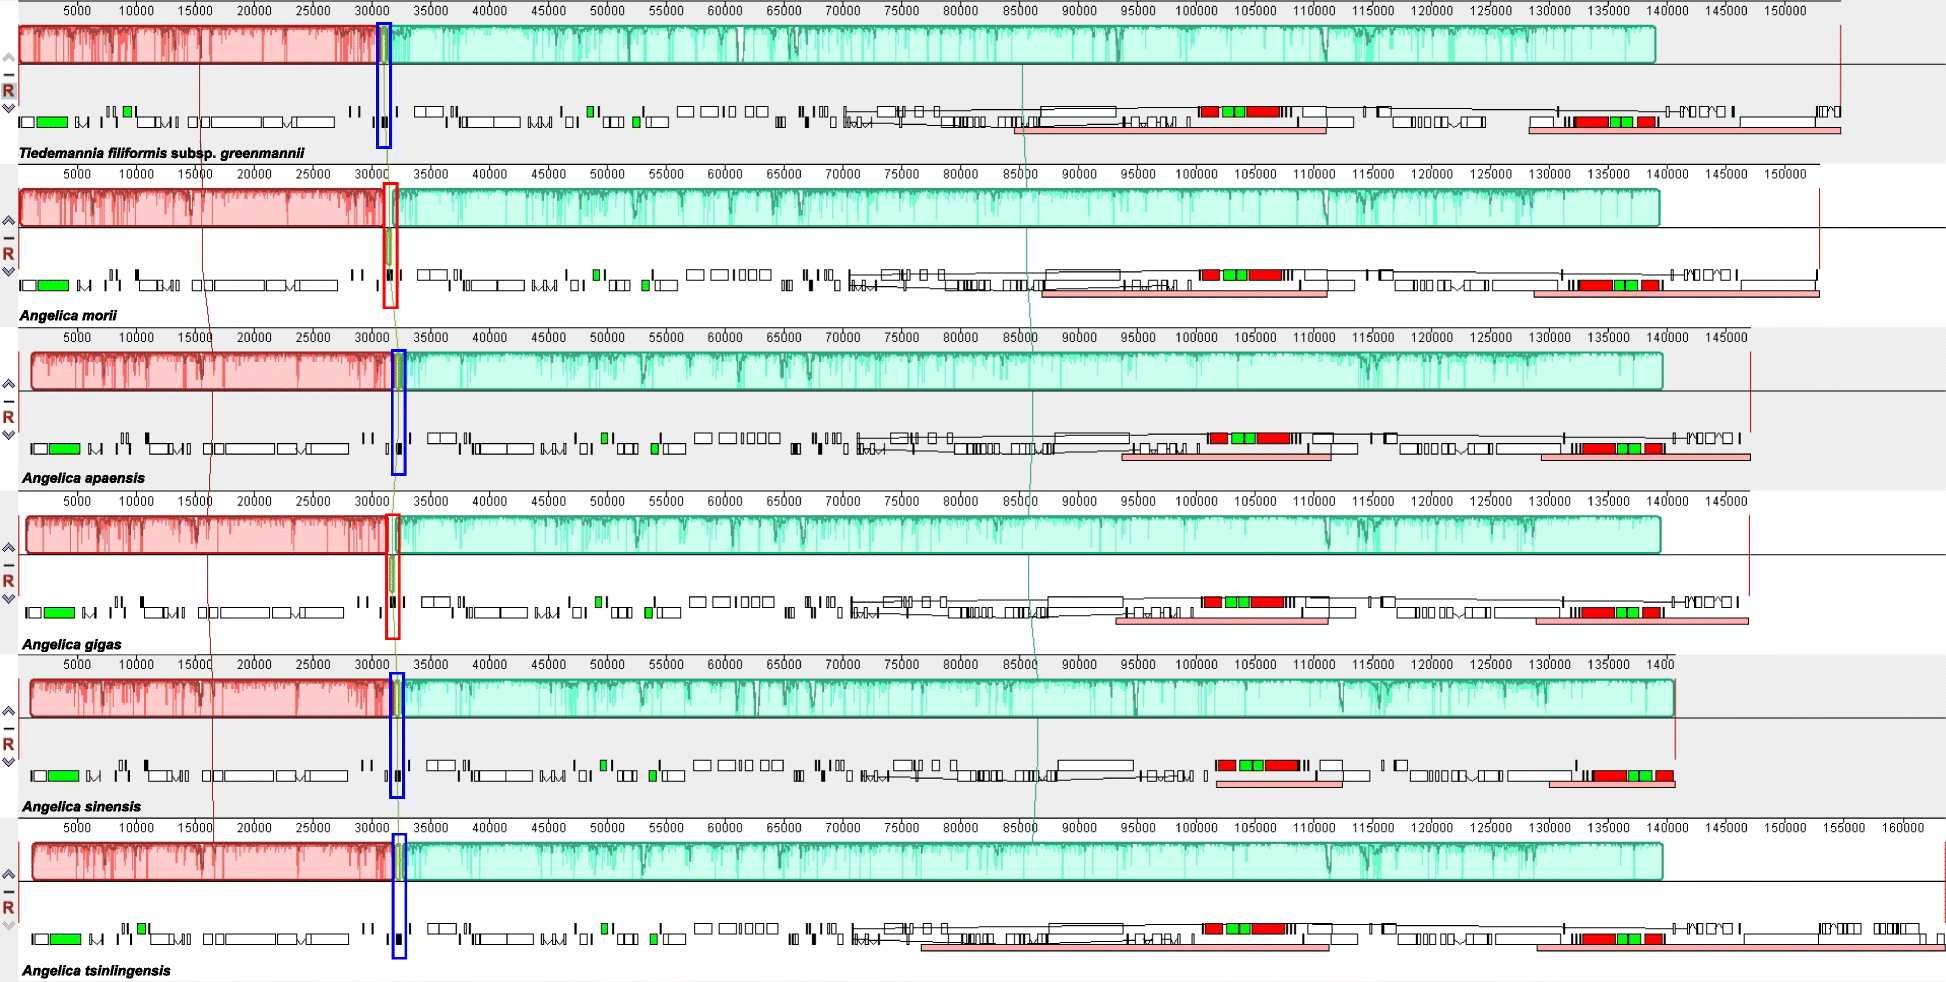Image resolution: width=1946 pixels, height=982 pixels.
Task: Select the green LCB block of Angelica apaensis
Action: click(1033, 371)
